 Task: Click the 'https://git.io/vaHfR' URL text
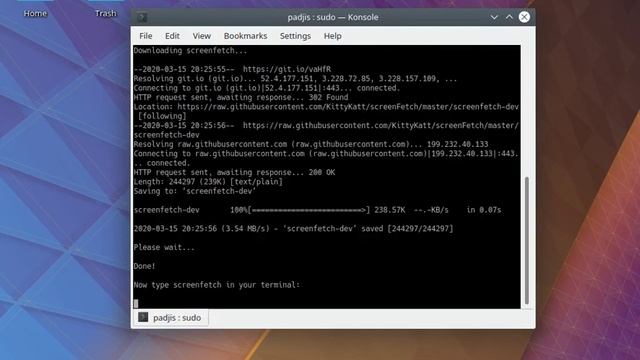point(287,69)
